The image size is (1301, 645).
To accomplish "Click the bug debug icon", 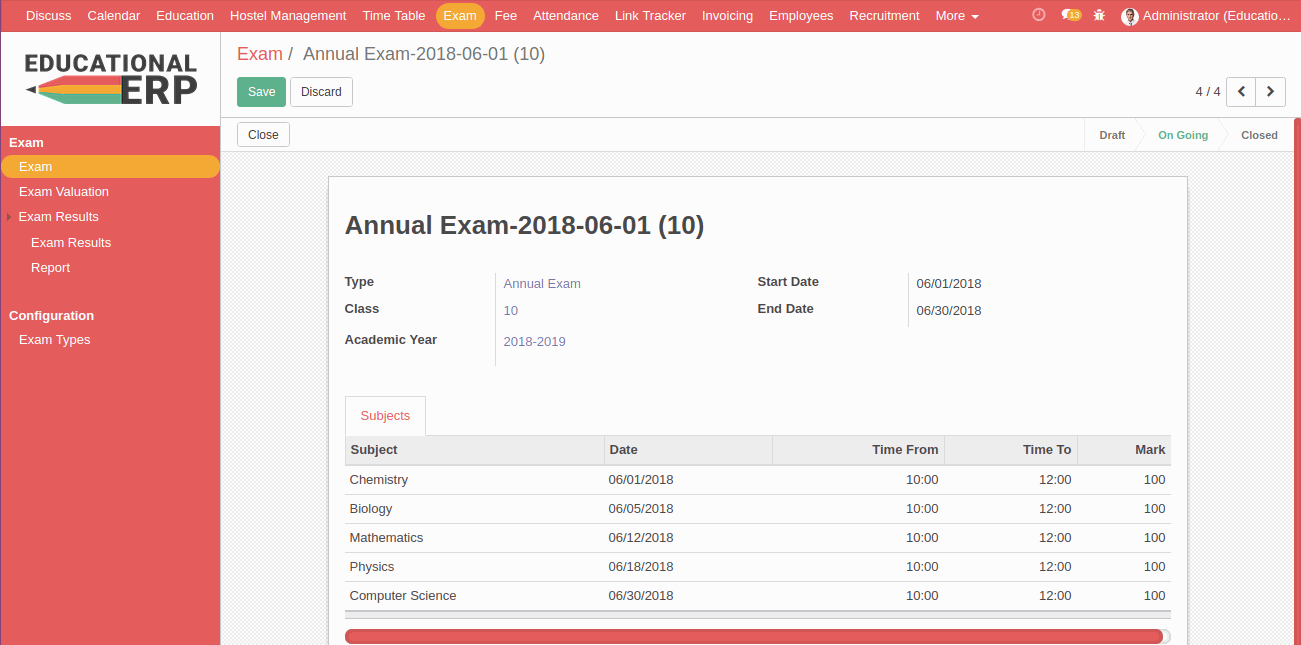I will click(x=1100, y=15).
